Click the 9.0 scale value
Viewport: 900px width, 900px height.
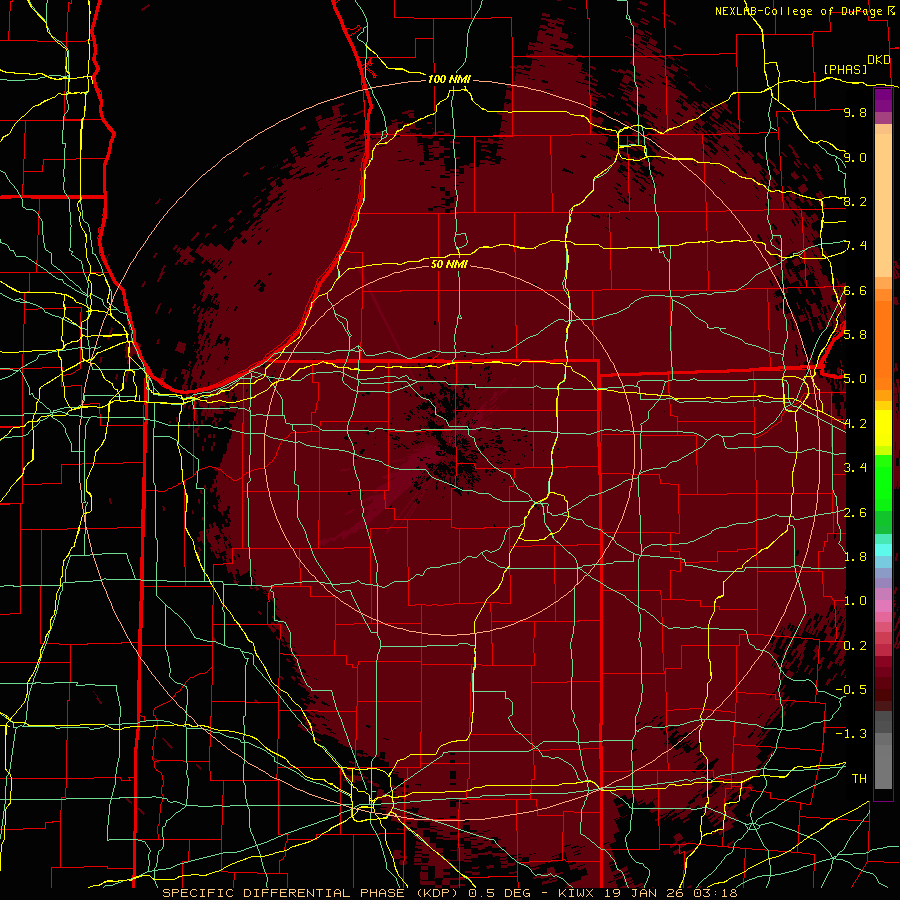[x=855, y=157]
